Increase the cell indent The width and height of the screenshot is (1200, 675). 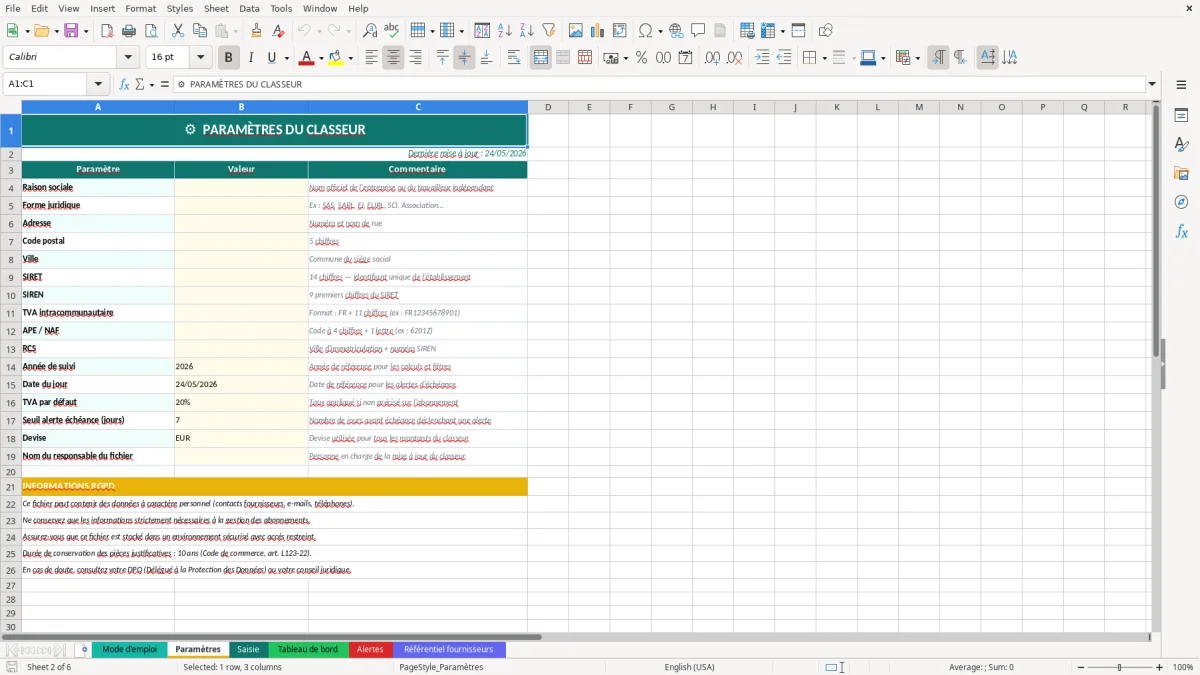(x=762, y=58)
